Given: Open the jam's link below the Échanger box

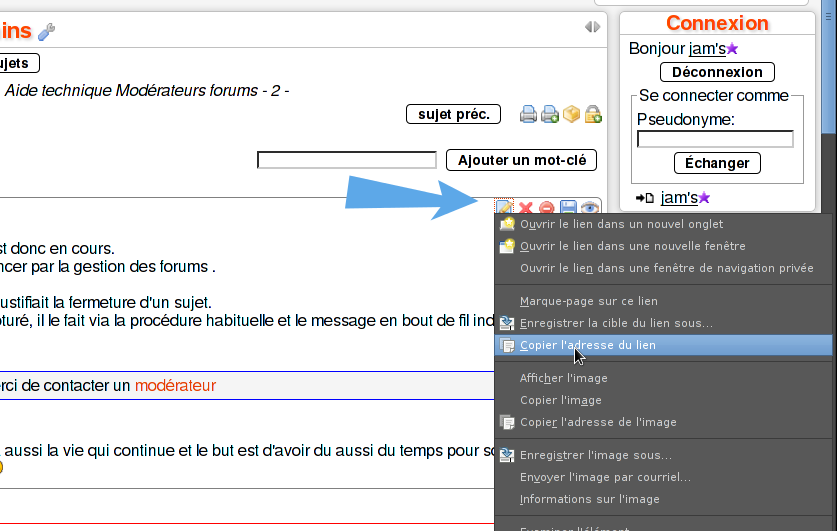Looking at the screenshot, I should pyautogui.click(x=679, y=198).
